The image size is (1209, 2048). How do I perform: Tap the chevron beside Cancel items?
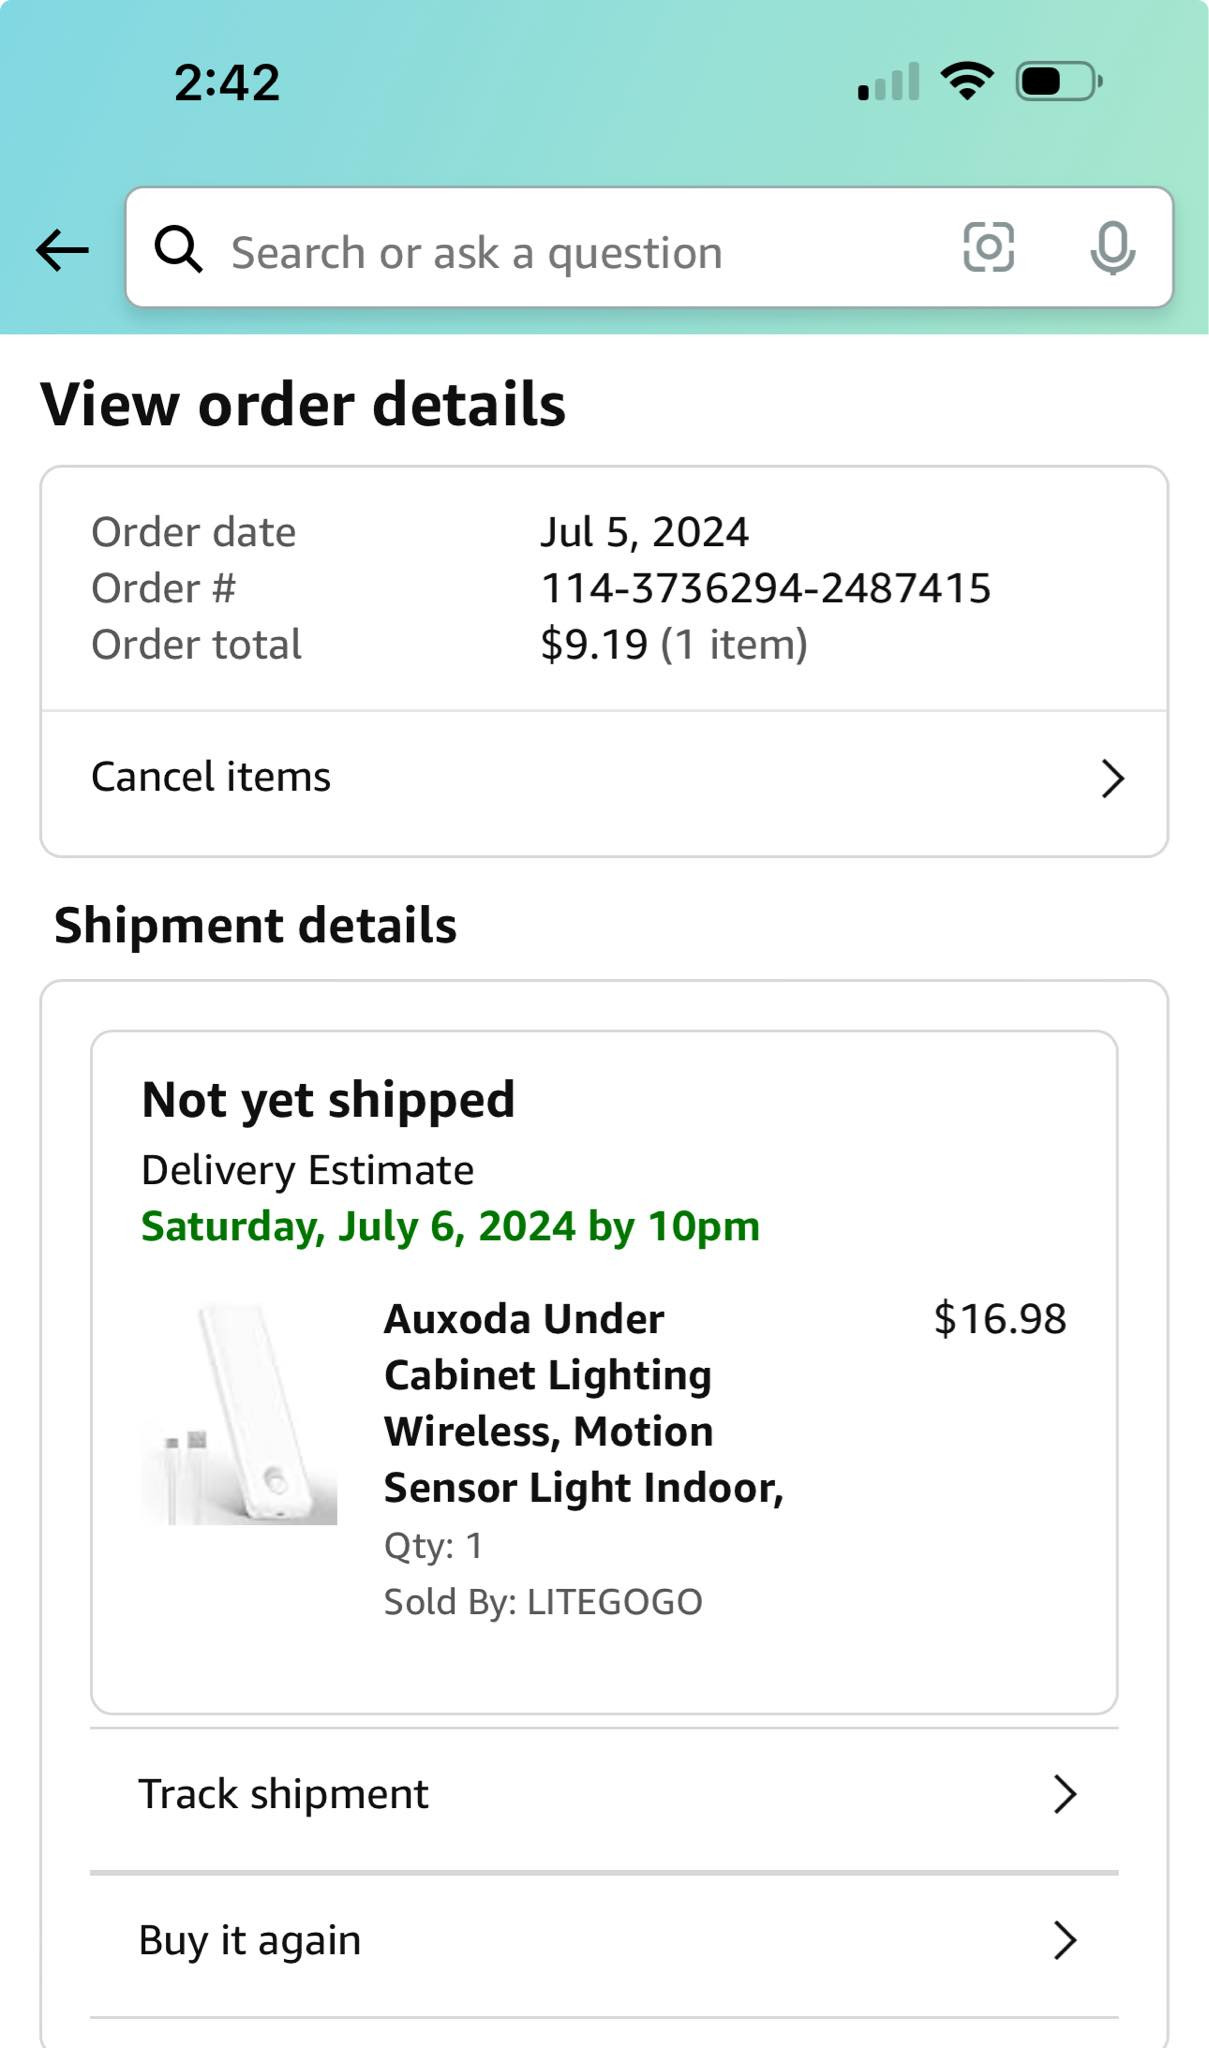point(1113,778)
